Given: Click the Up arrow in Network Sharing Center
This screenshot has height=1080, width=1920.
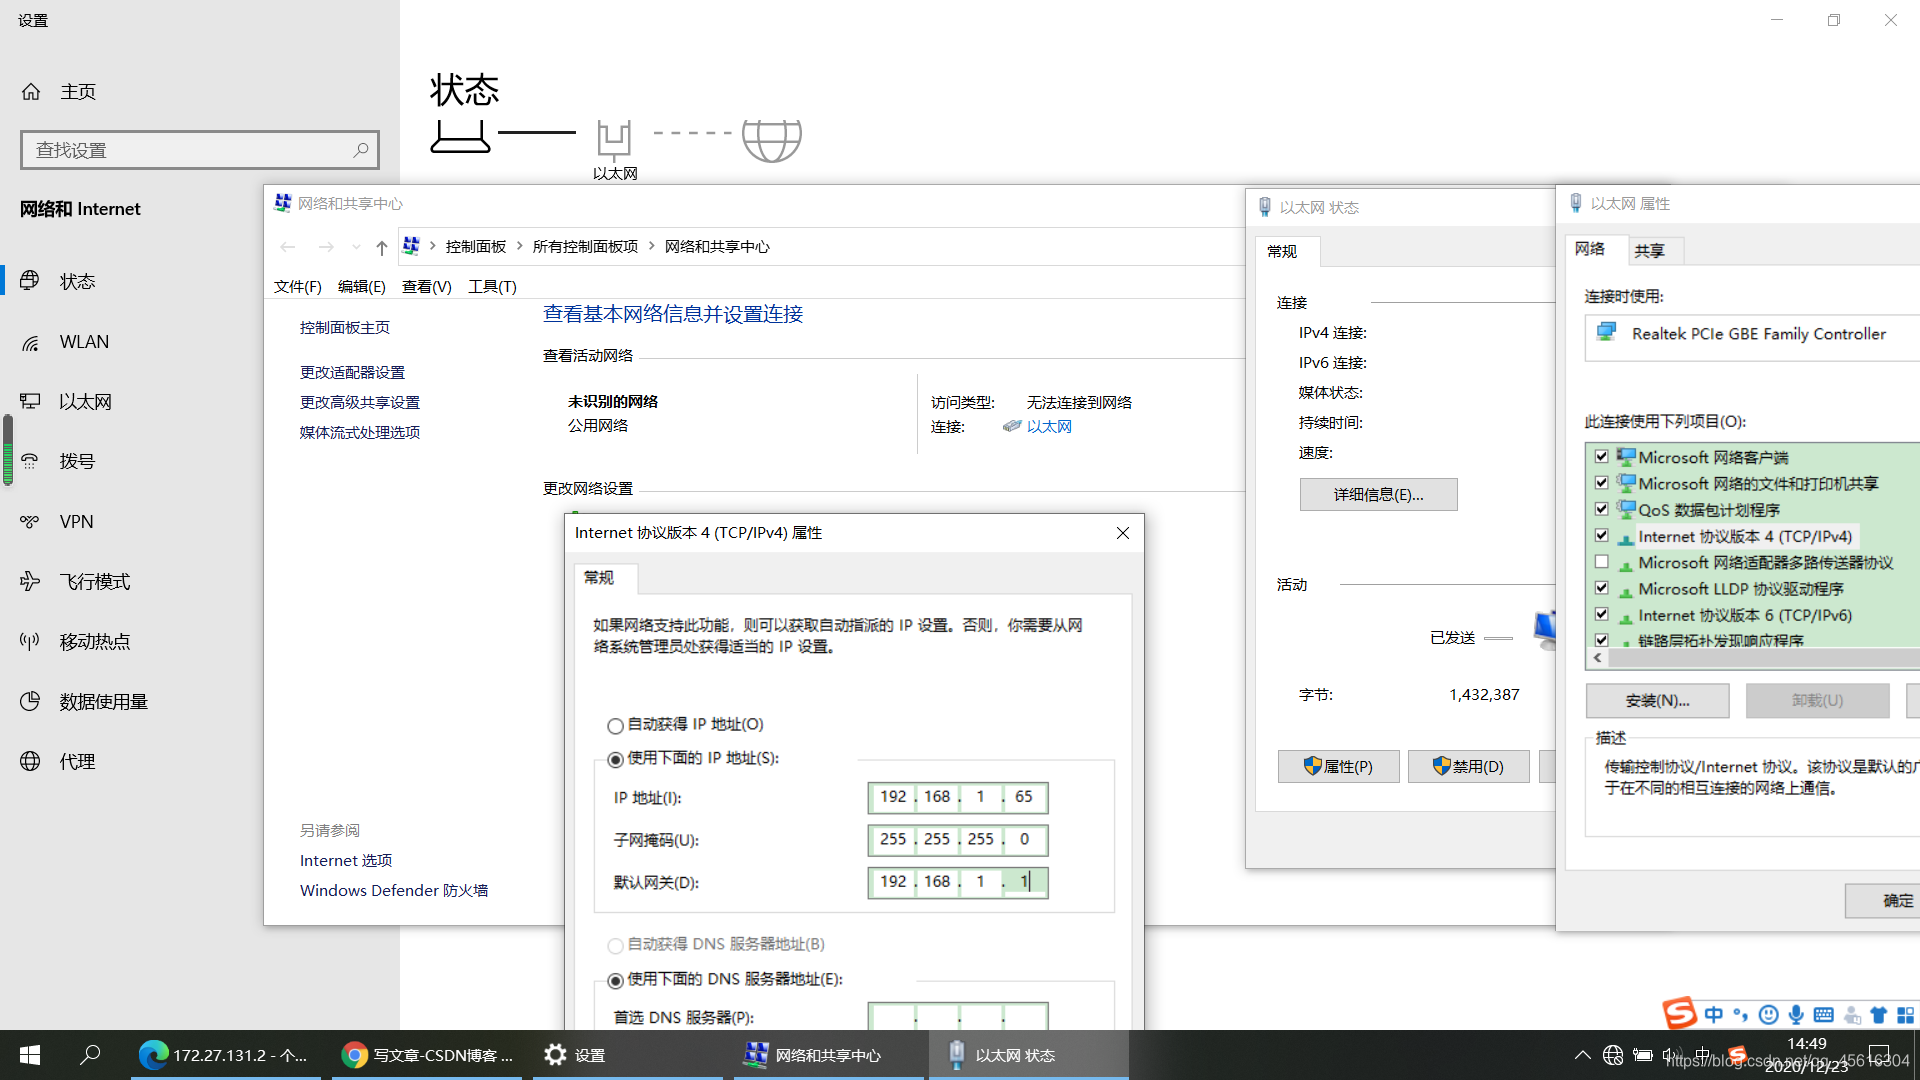Looking at the screenshot, I should (x=381, y=247).
